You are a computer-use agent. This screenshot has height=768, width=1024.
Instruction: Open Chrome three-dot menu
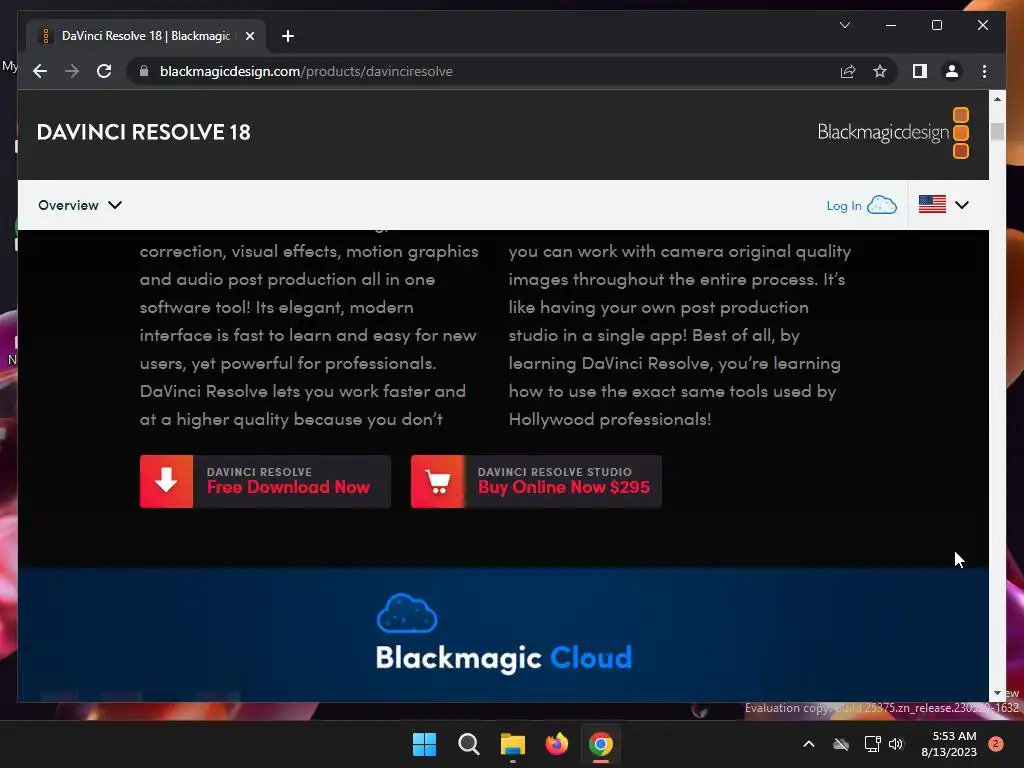point(984,71)
